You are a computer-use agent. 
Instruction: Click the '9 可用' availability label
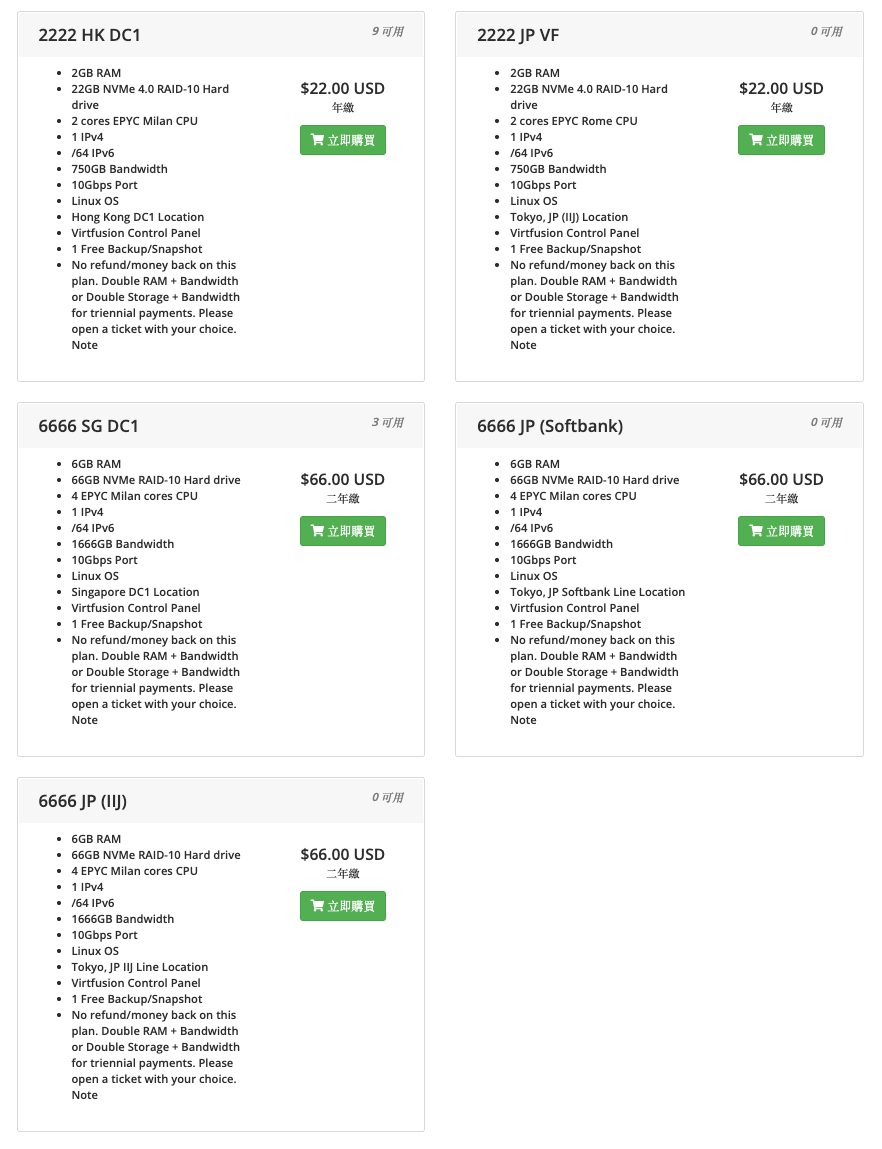click(388, 32)
